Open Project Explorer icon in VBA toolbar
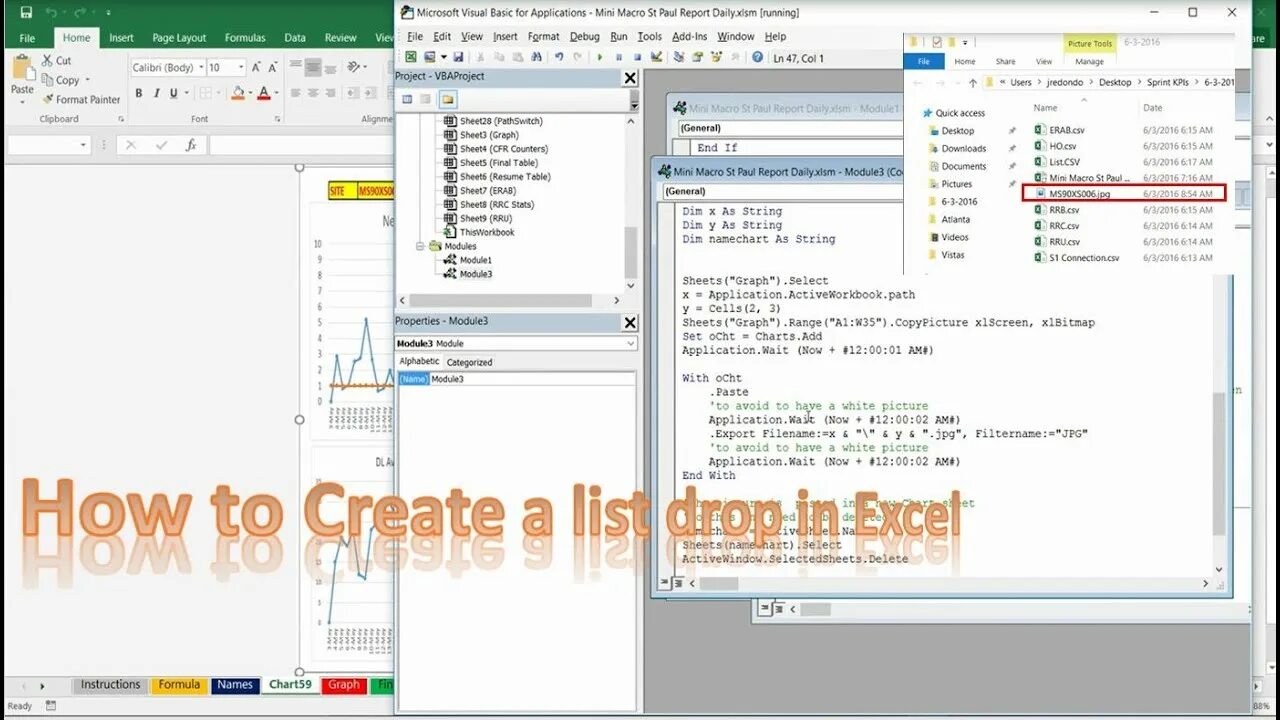The width and height of the screenshot is (1280, 720). 679,57
